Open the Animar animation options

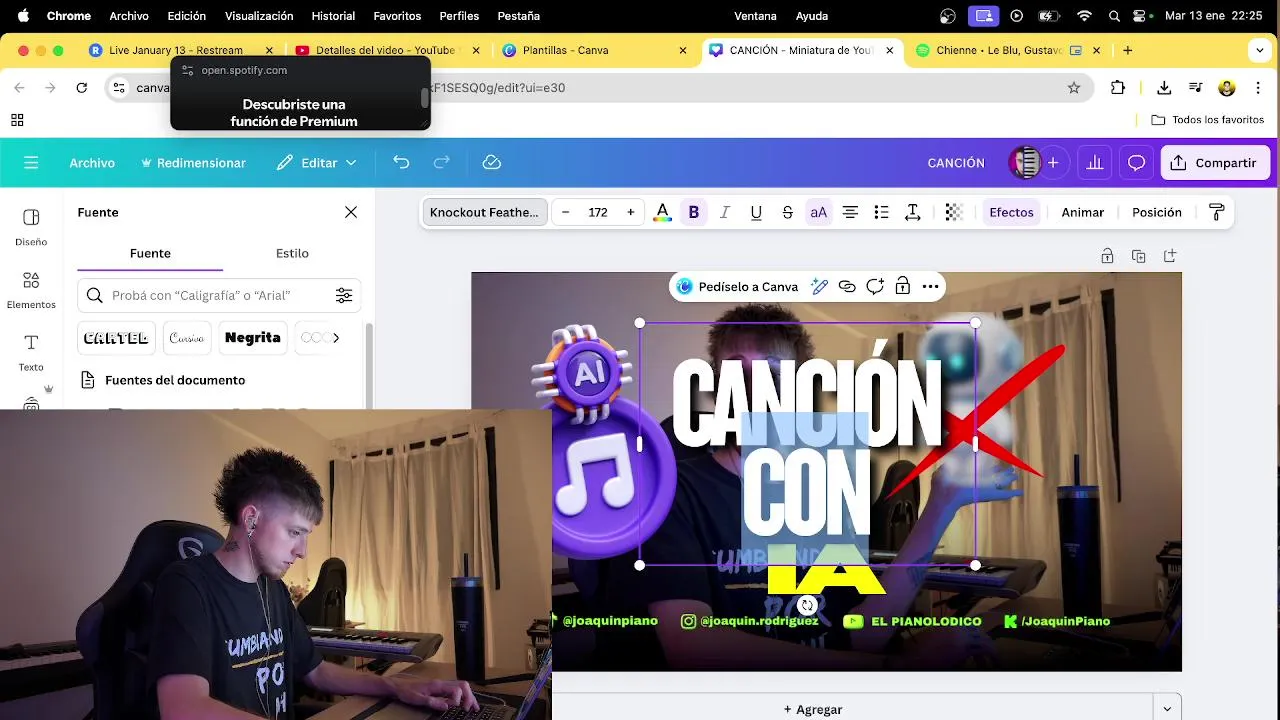click(x=1082, y=212)
